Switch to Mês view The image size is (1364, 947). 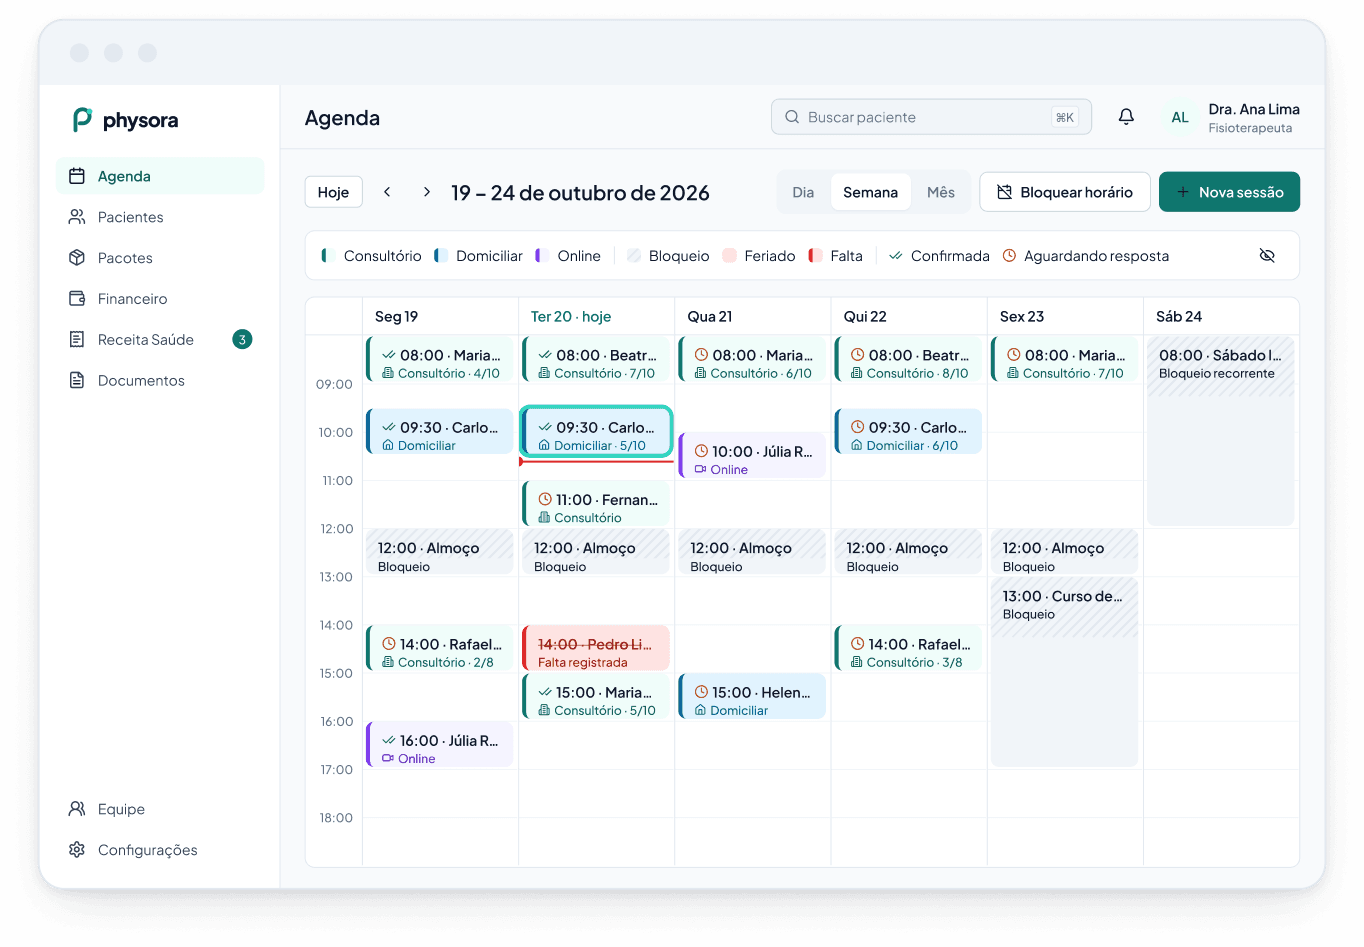coord(941,192)
